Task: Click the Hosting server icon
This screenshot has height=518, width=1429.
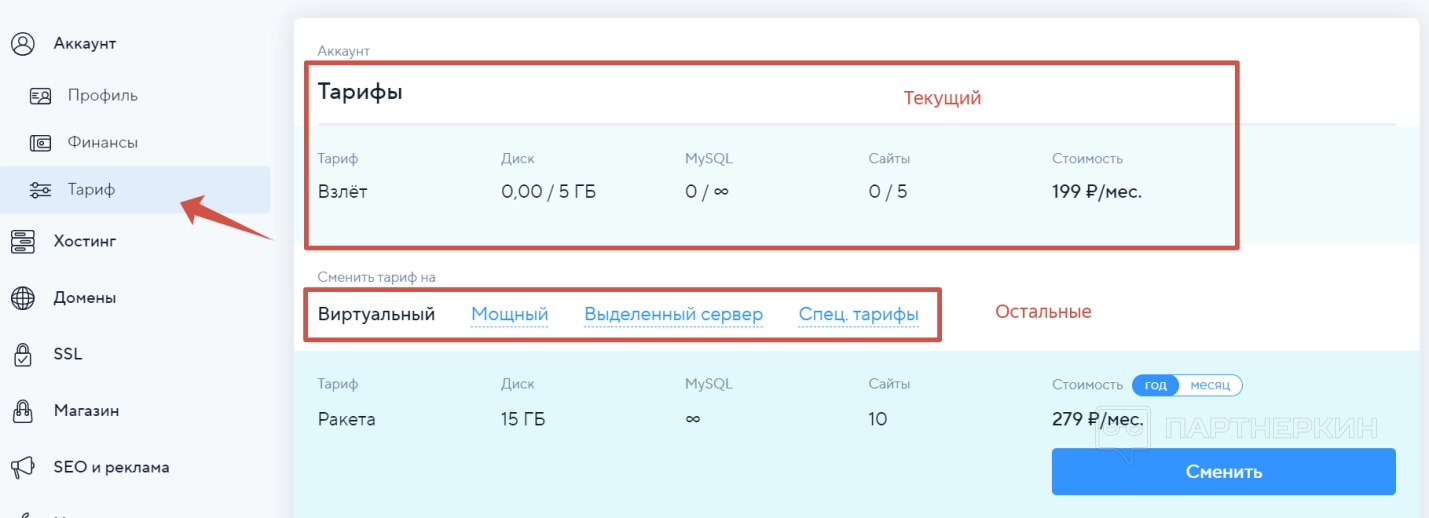Action: [23, 241]
